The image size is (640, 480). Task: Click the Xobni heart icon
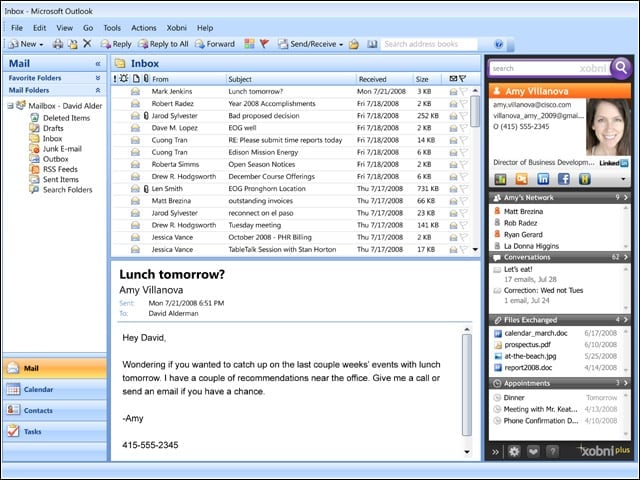(533, 451)
